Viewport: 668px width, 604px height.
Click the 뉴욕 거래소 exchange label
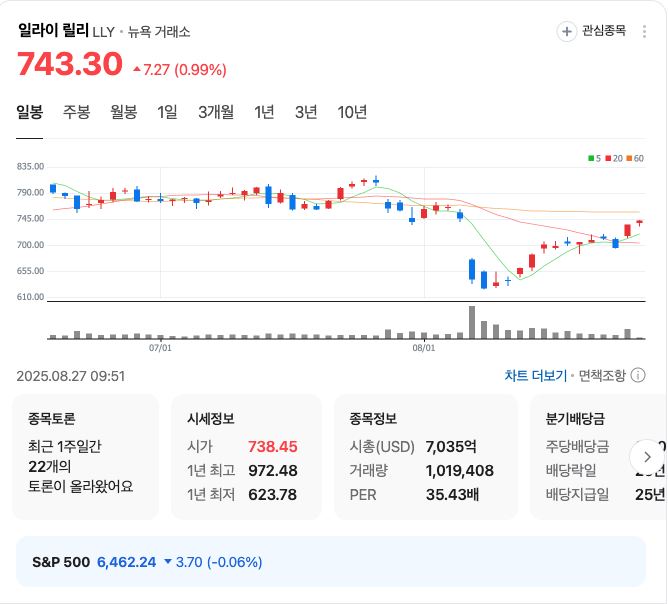pos(159,32)
